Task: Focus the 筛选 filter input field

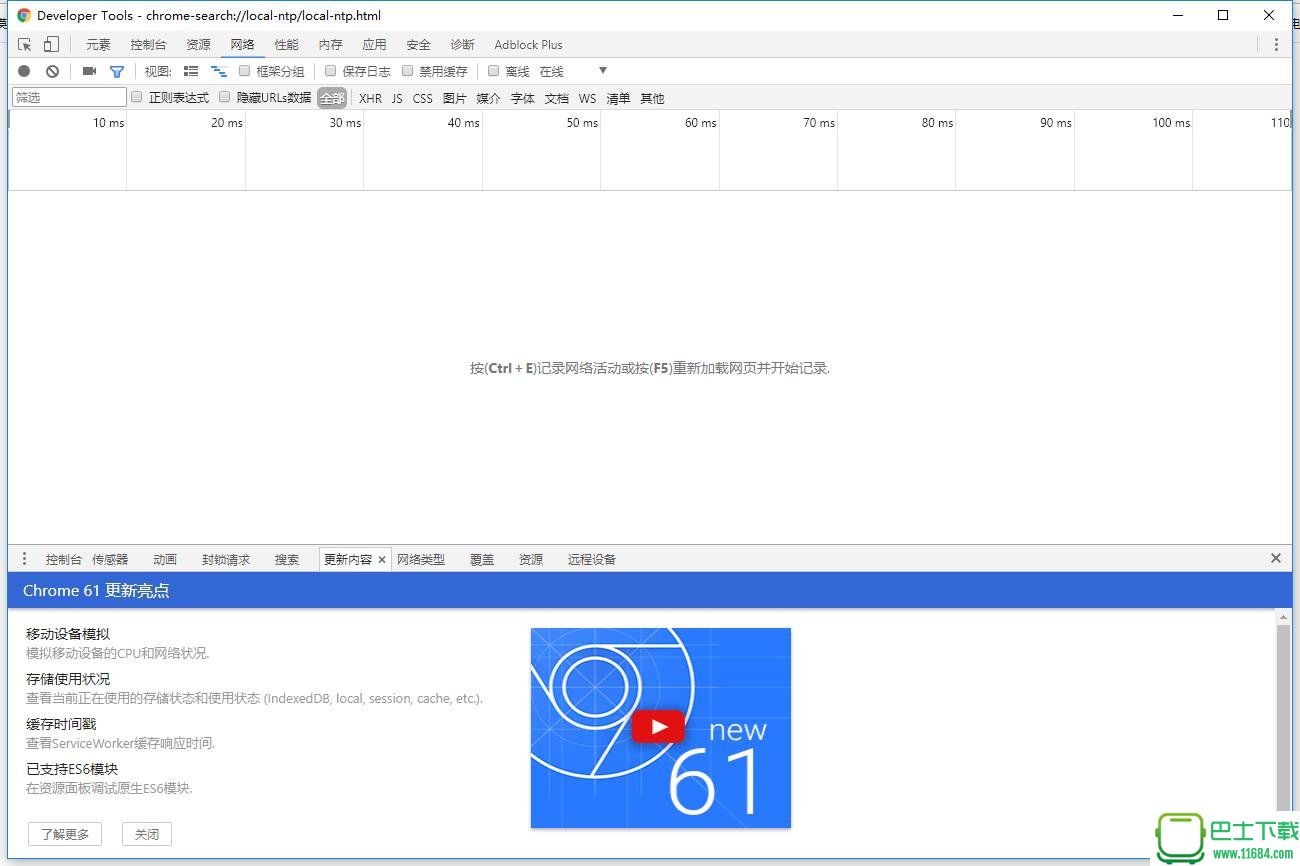Action: [x=69, y=97]
